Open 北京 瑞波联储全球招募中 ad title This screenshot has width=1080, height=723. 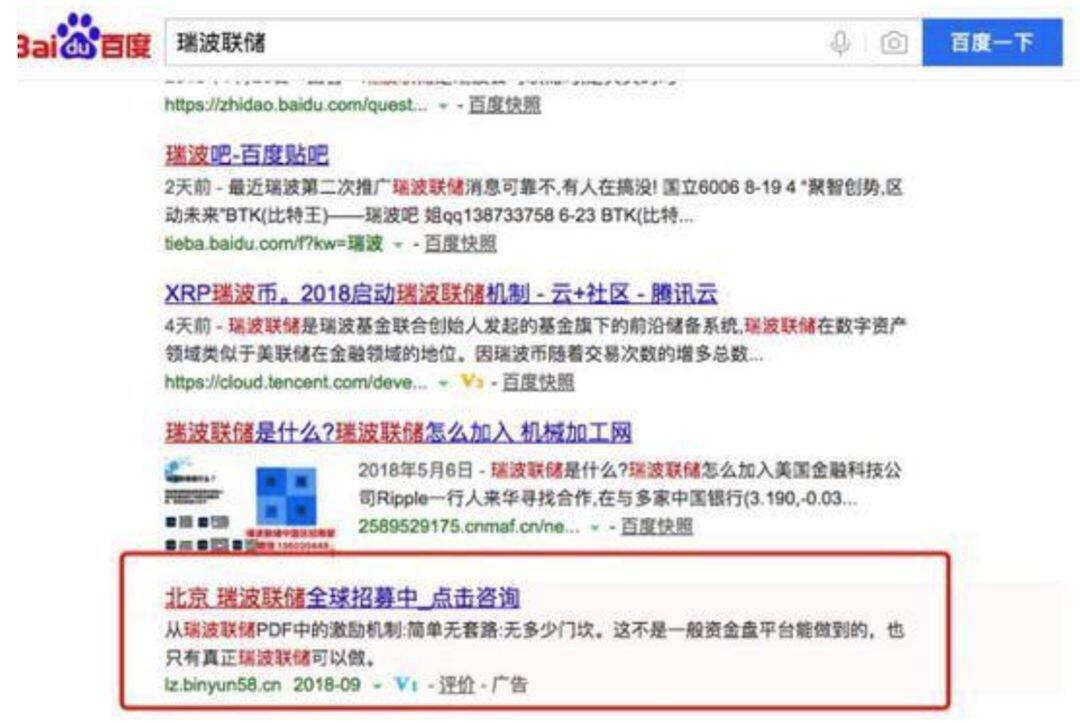coord(342,596)
